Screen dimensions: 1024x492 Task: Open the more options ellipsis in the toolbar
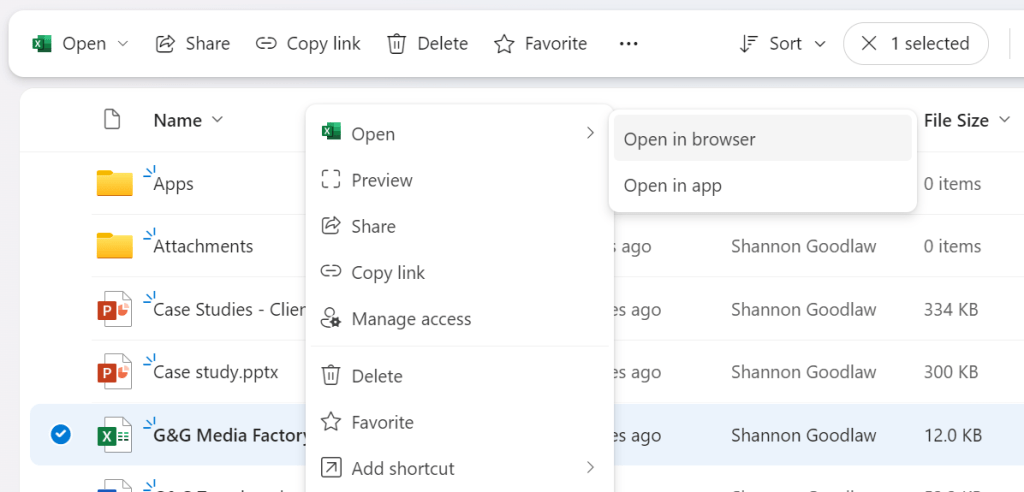pyautogui.click(x=628, y=44)
